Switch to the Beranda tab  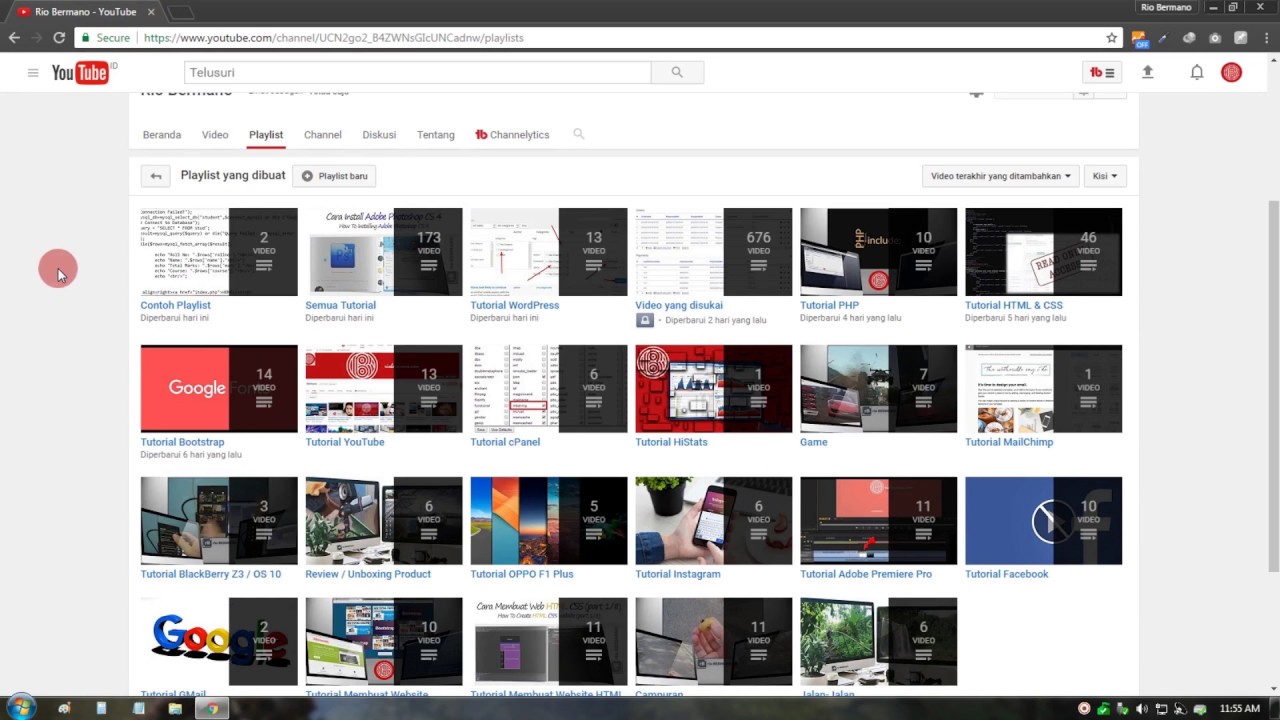tap(162, 134)
